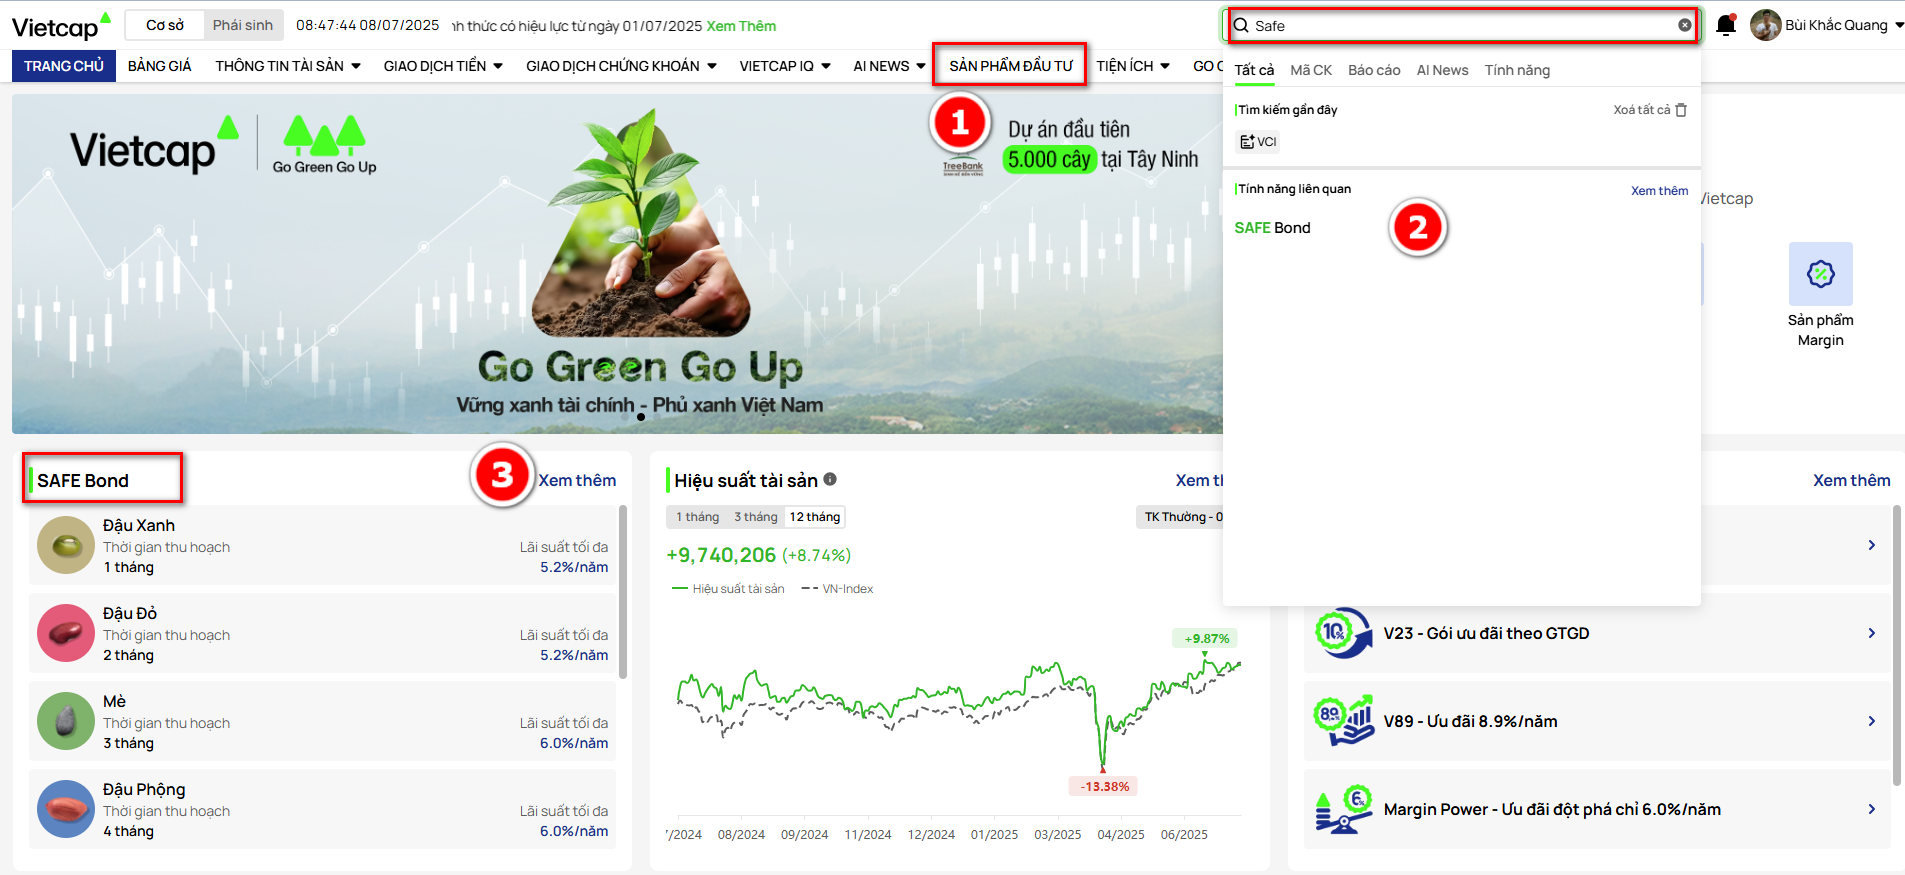Click the user avatar picture

click(1765, 25)
